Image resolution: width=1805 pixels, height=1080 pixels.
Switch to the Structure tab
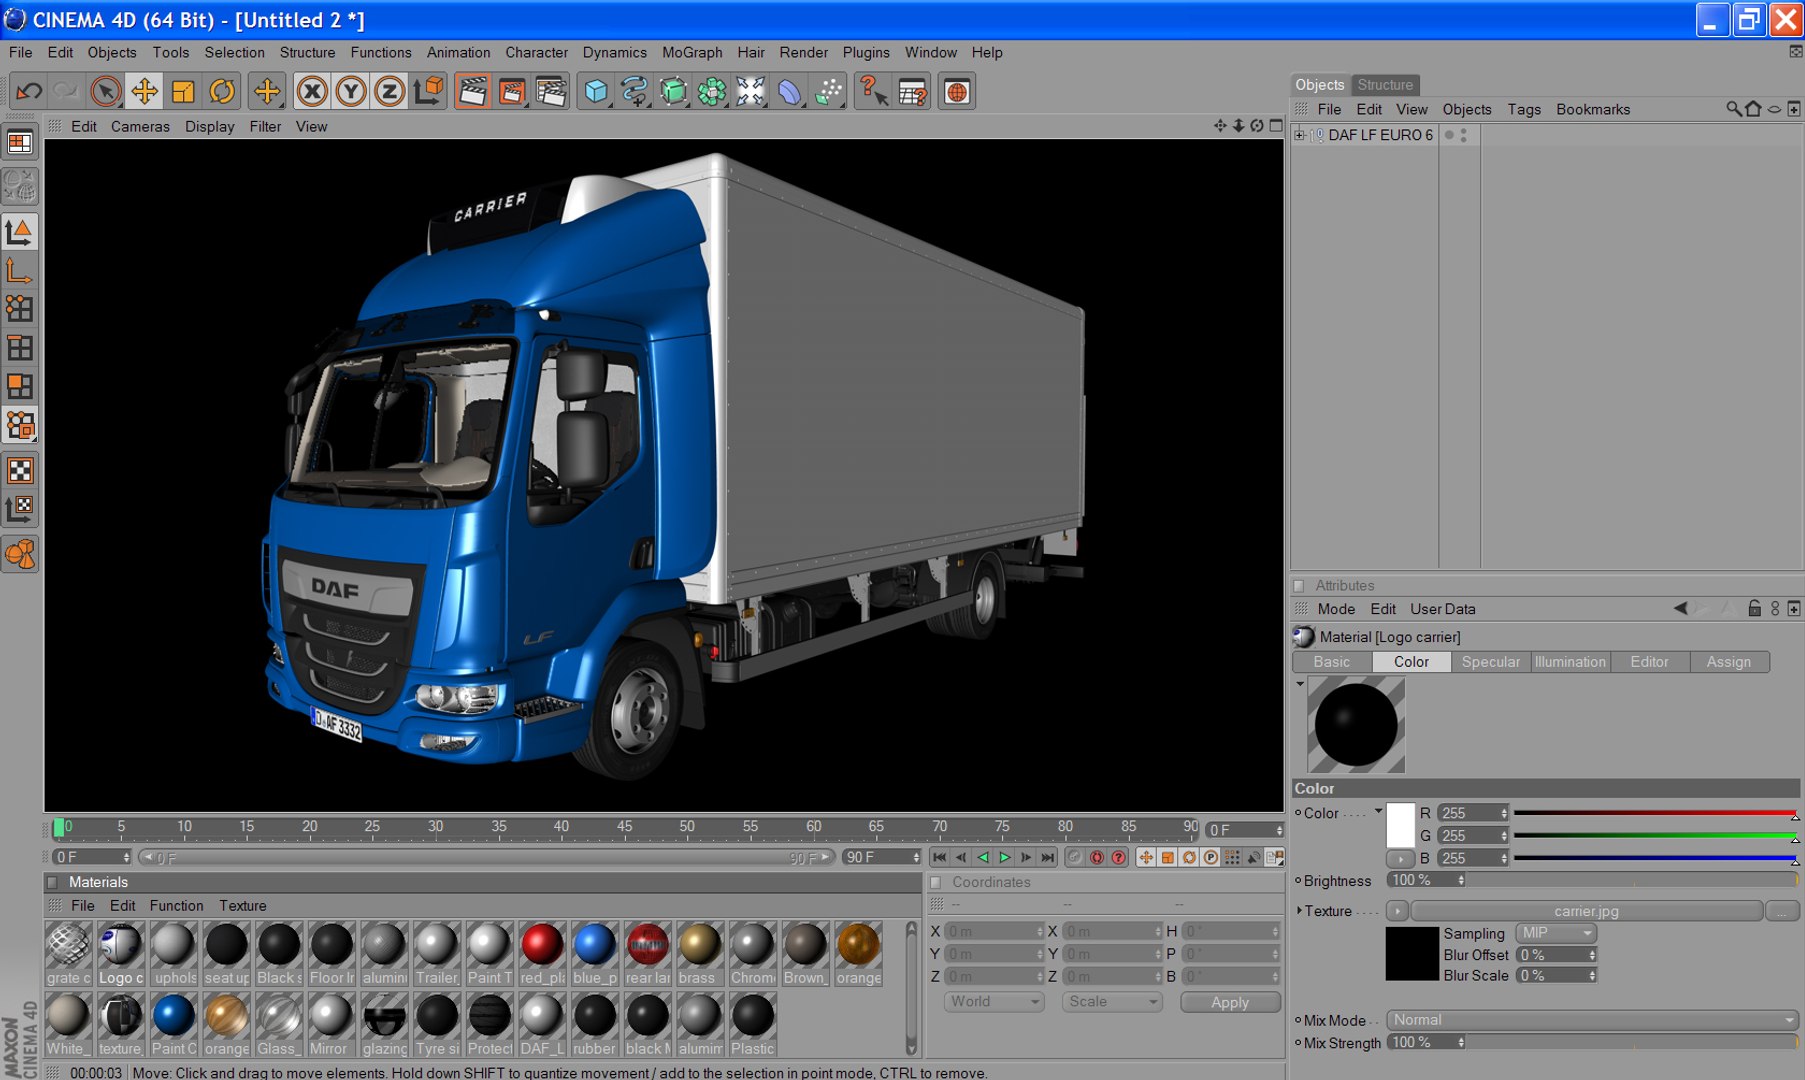point(1385,85)
